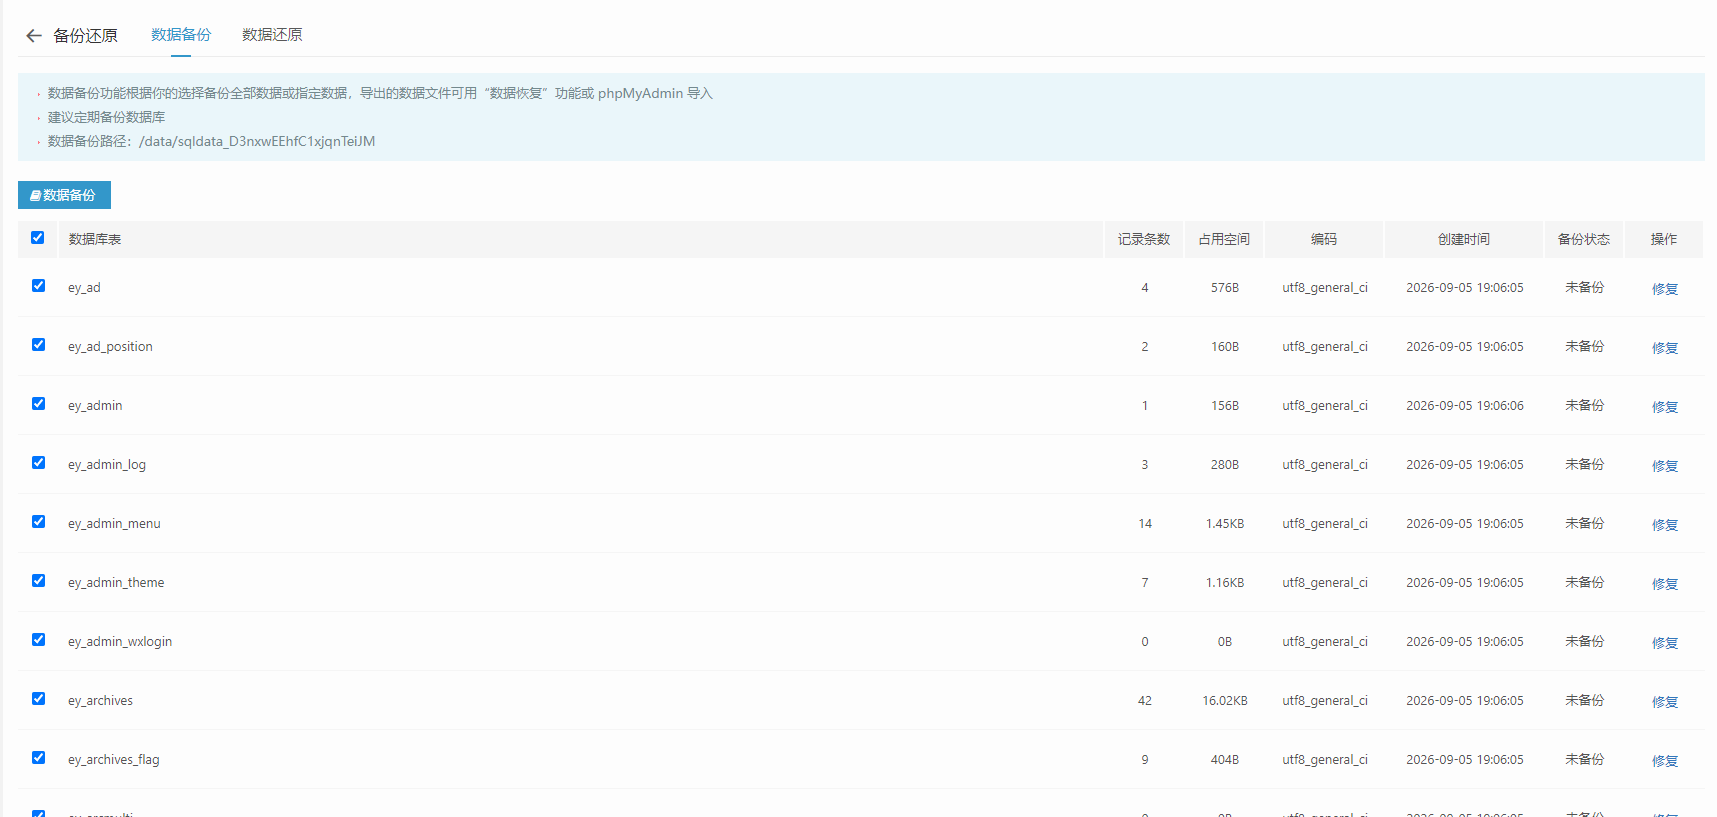This screenshot has height=817, width=1717.
Task: Select the ey_ad_position table name
Action: (x=110, y=347)
